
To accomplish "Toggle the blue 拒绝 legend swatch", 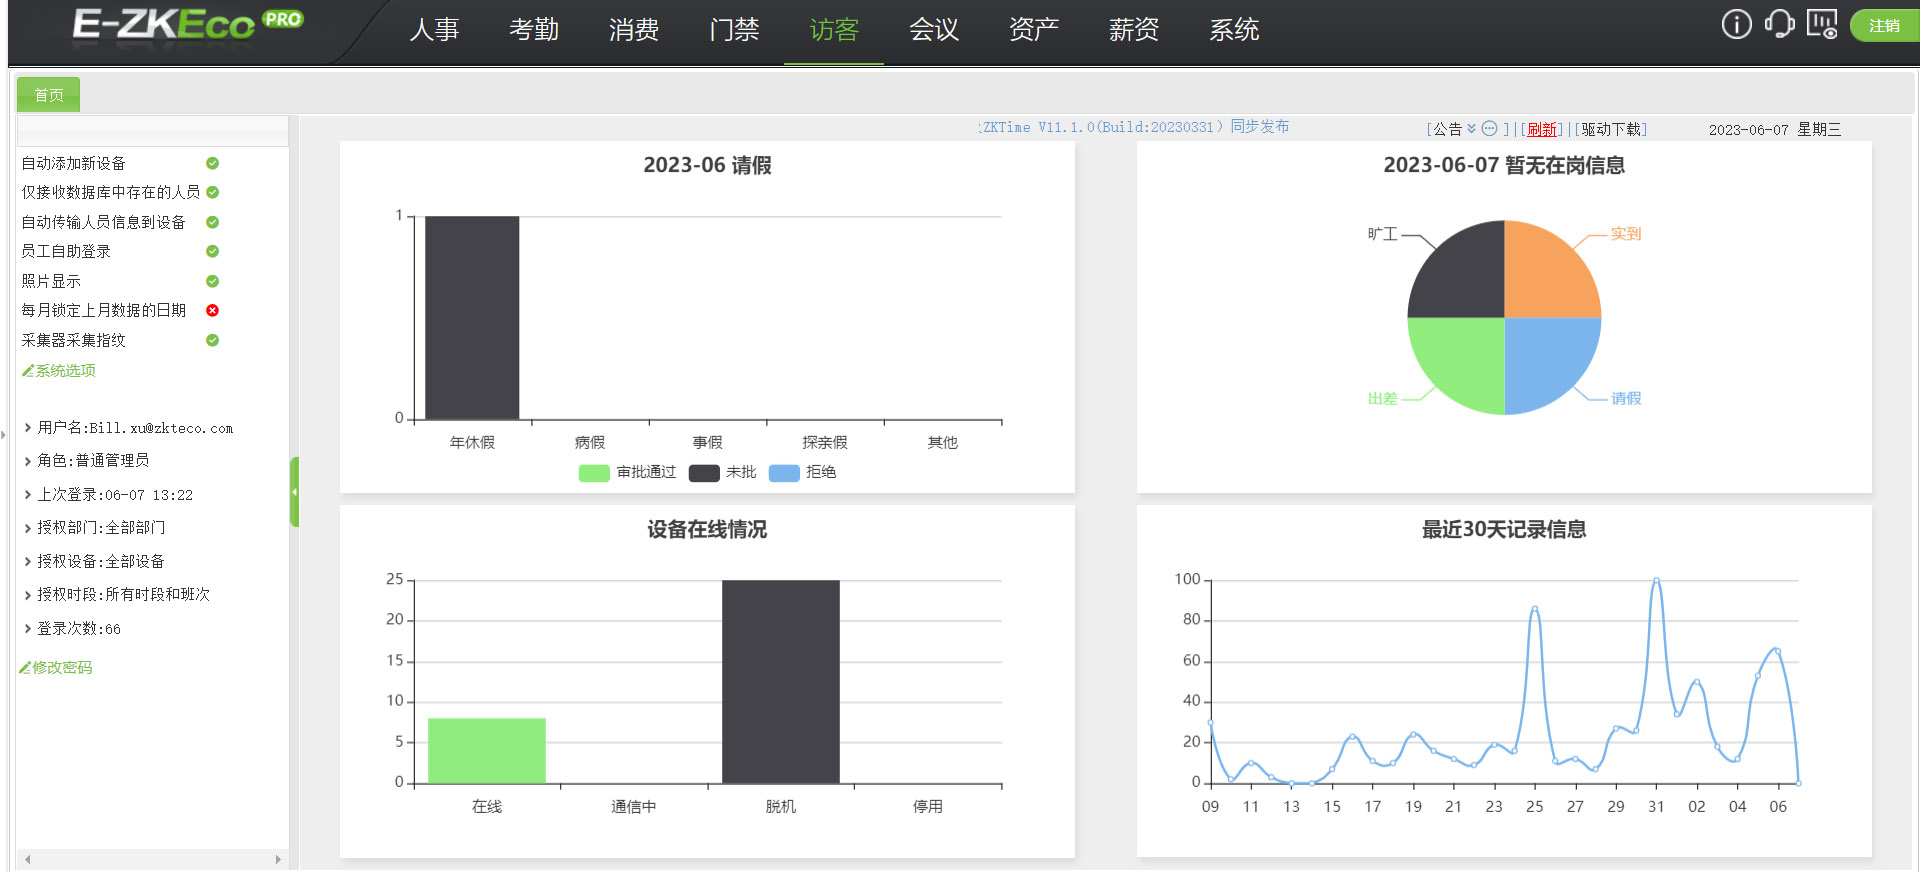I will [784, 473].
